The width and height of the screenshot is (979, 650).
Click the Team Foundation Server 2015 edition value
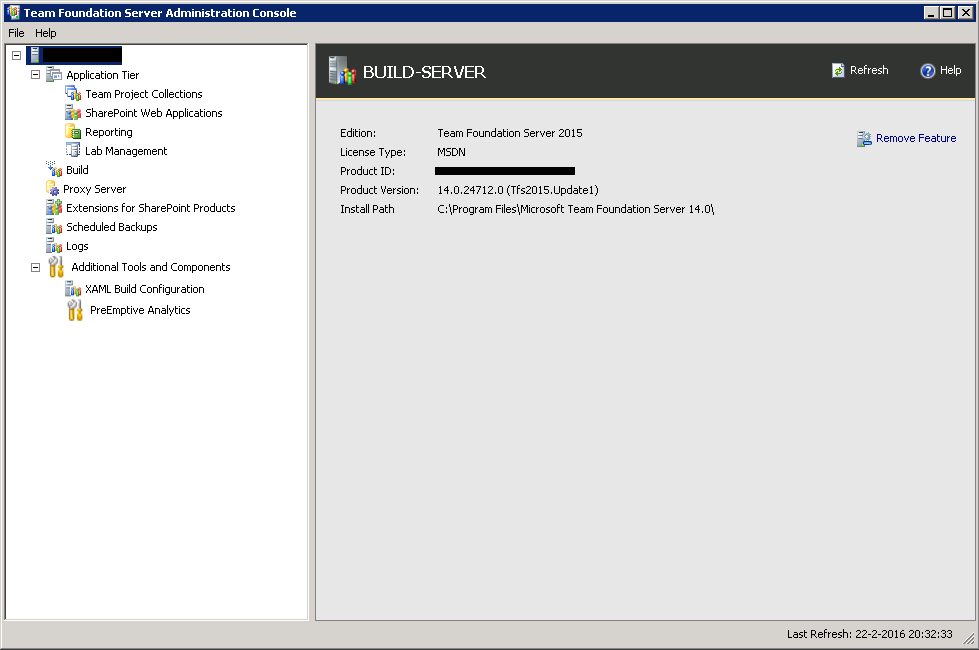point(509,133)
